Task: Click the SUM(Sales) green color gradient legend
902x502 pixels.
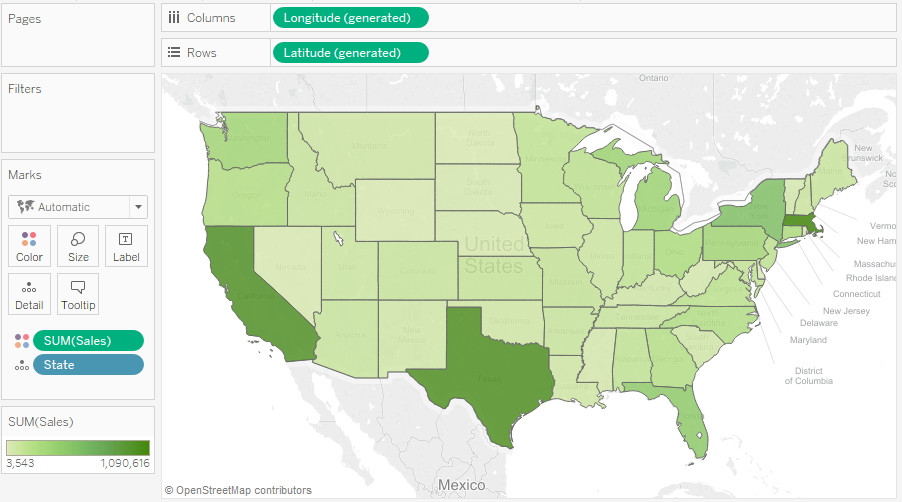Action: point(78,448)
